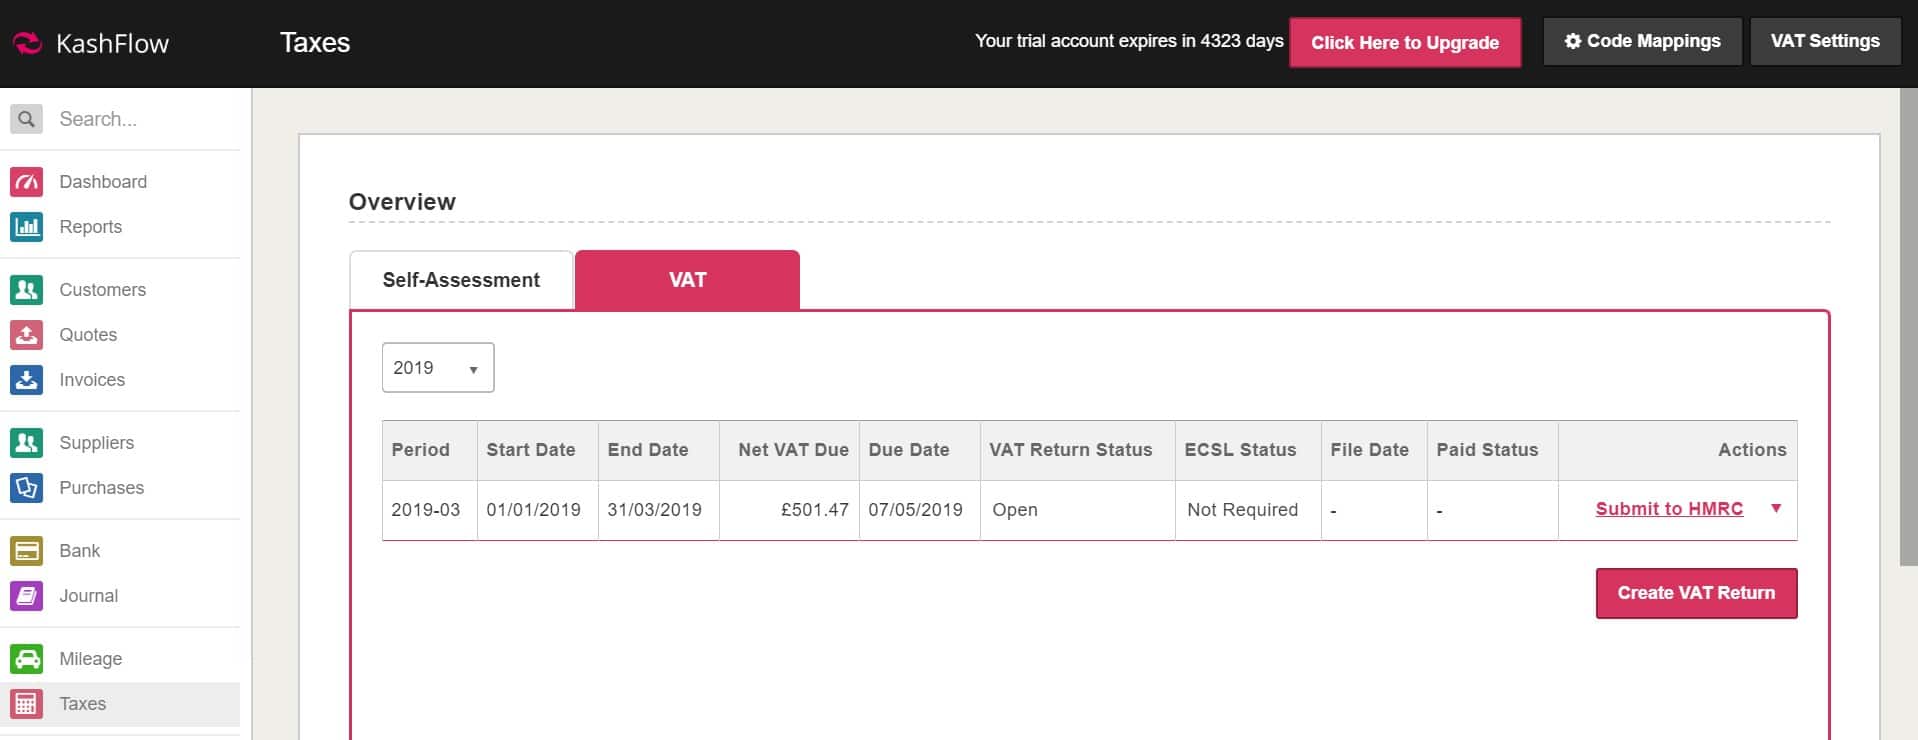Click the Dashboard gauge icon
Viewport: 1918px width, 740px height.
(x=27, y=182)
